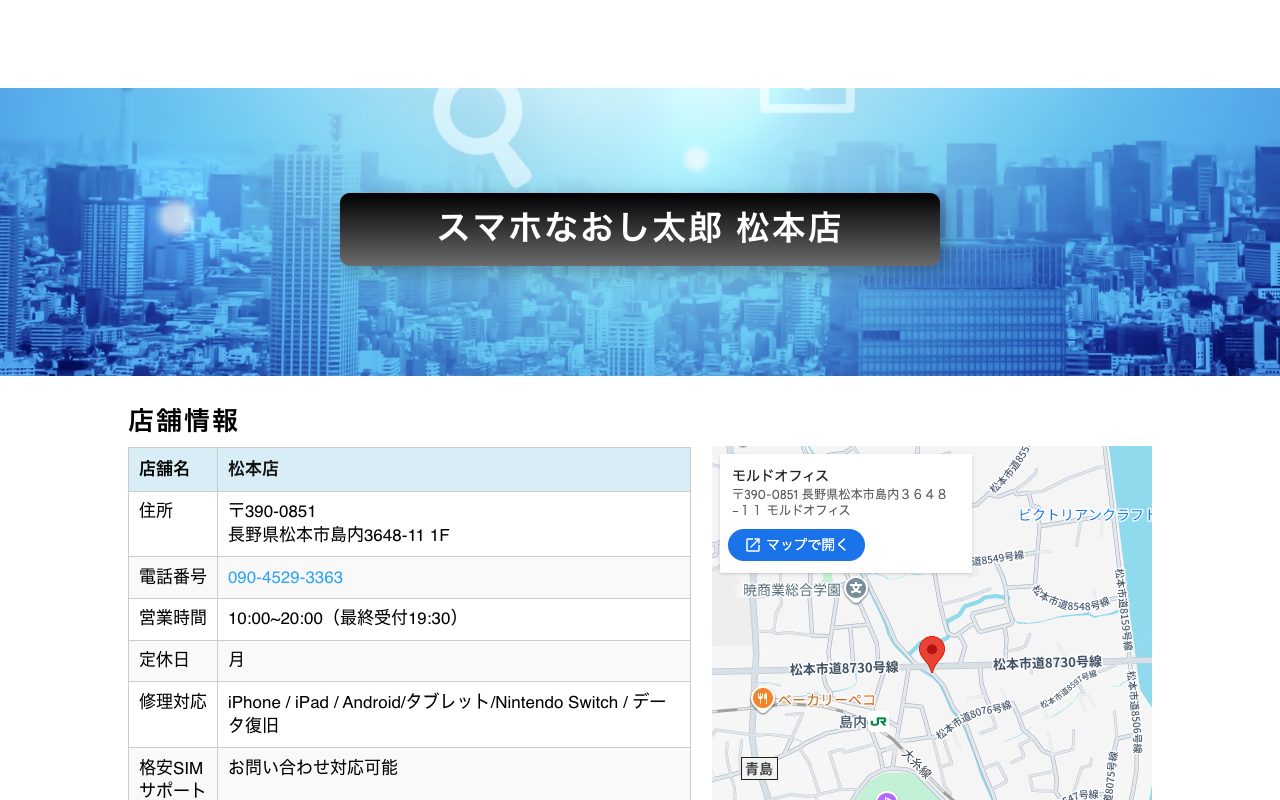The height and width of the screenshot is (800, 1280).
Task: Select the 店舗名 table header cell
Action: [x=173, y=469]
